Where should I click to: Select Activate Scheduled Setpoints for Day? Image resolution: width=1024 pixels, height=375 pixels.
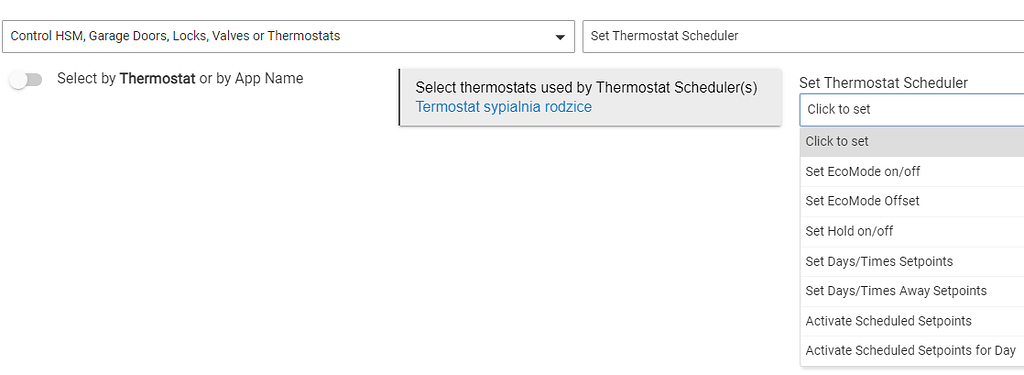coord(912,351)
